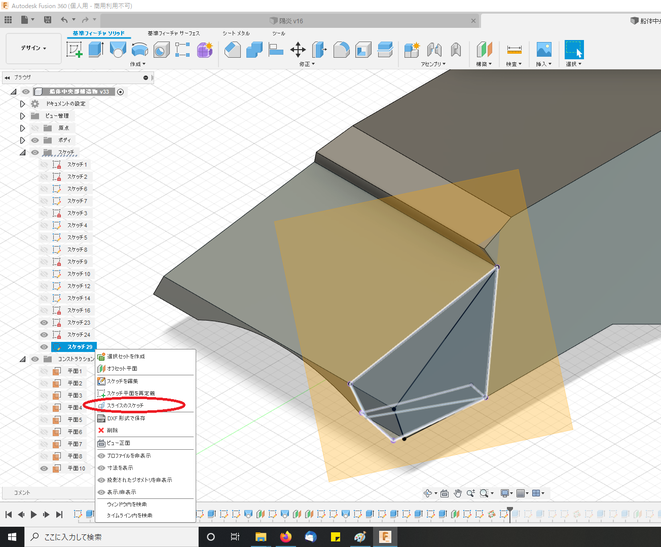Image resolution: width=661 pixels, height=547 pixels.
Task: Toggle visibility eye of スケッチ29
Action: 44,347
